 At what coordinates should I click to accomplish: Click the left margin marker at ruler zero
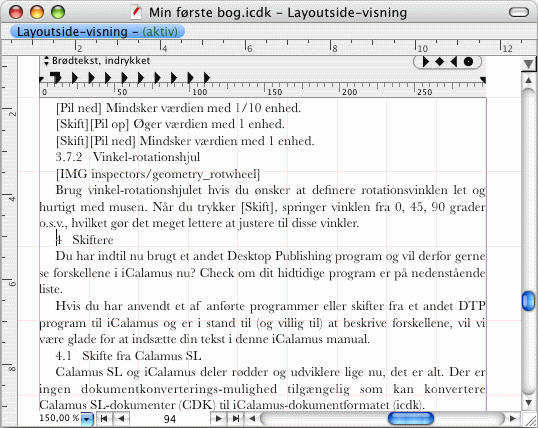pyautogui.click(x=42, y=81)
